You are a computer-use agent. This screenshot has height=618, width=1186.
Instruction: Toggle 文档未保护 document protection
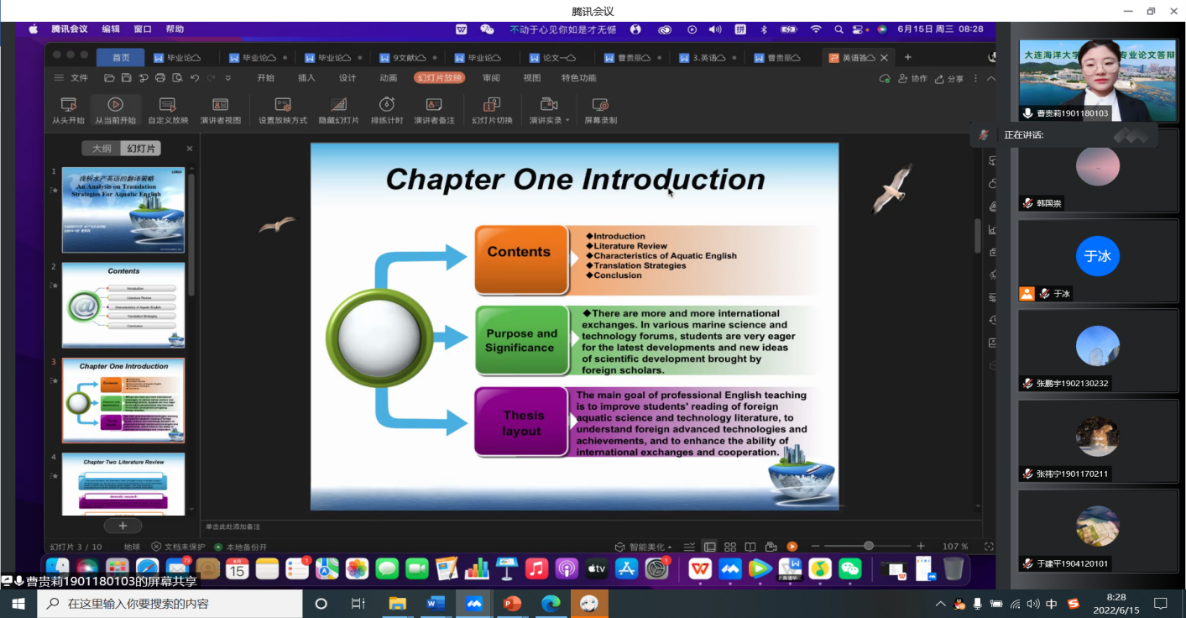coord(178,547)
